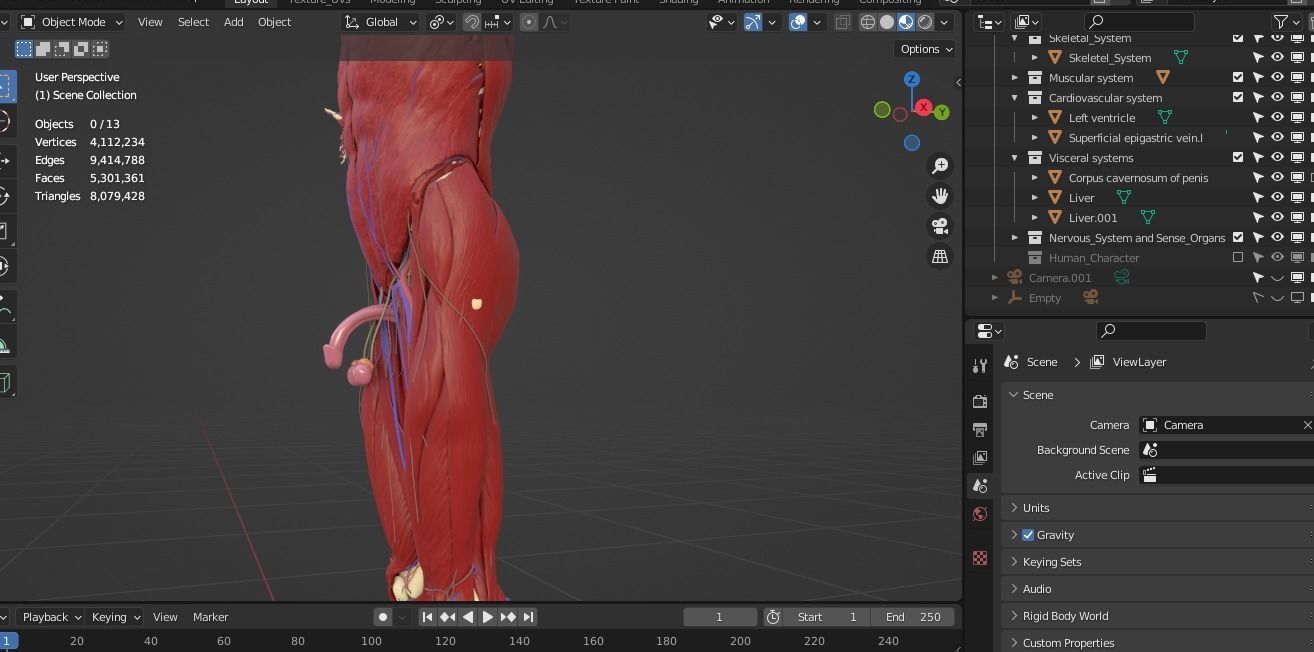Expand the Muscular system collection

(1015, 78)
